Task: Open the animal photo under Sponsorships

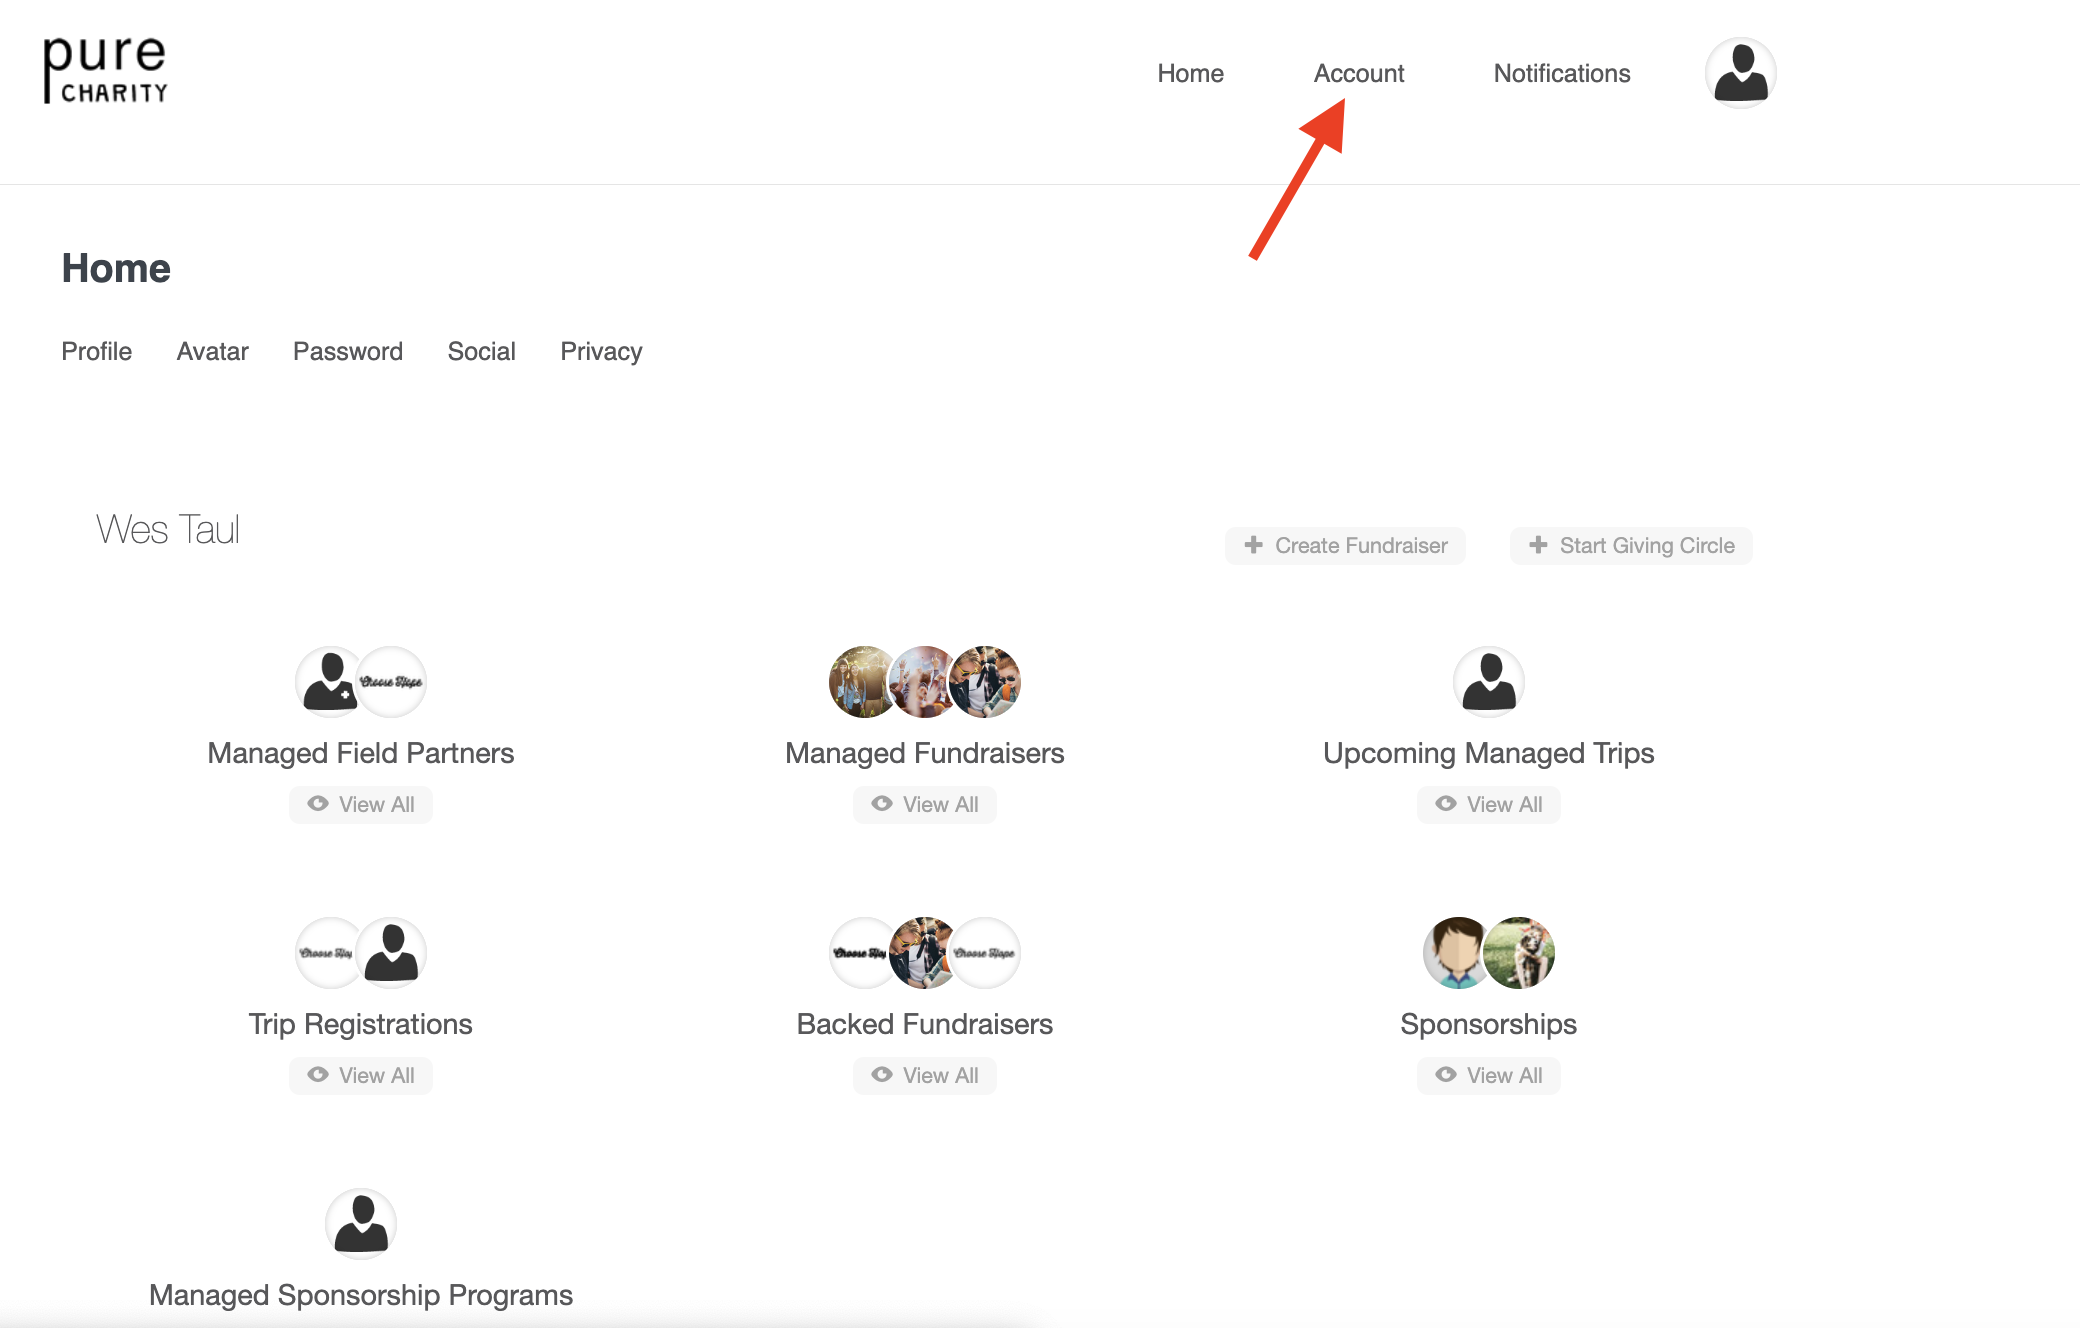Action: coord(1520,953)
